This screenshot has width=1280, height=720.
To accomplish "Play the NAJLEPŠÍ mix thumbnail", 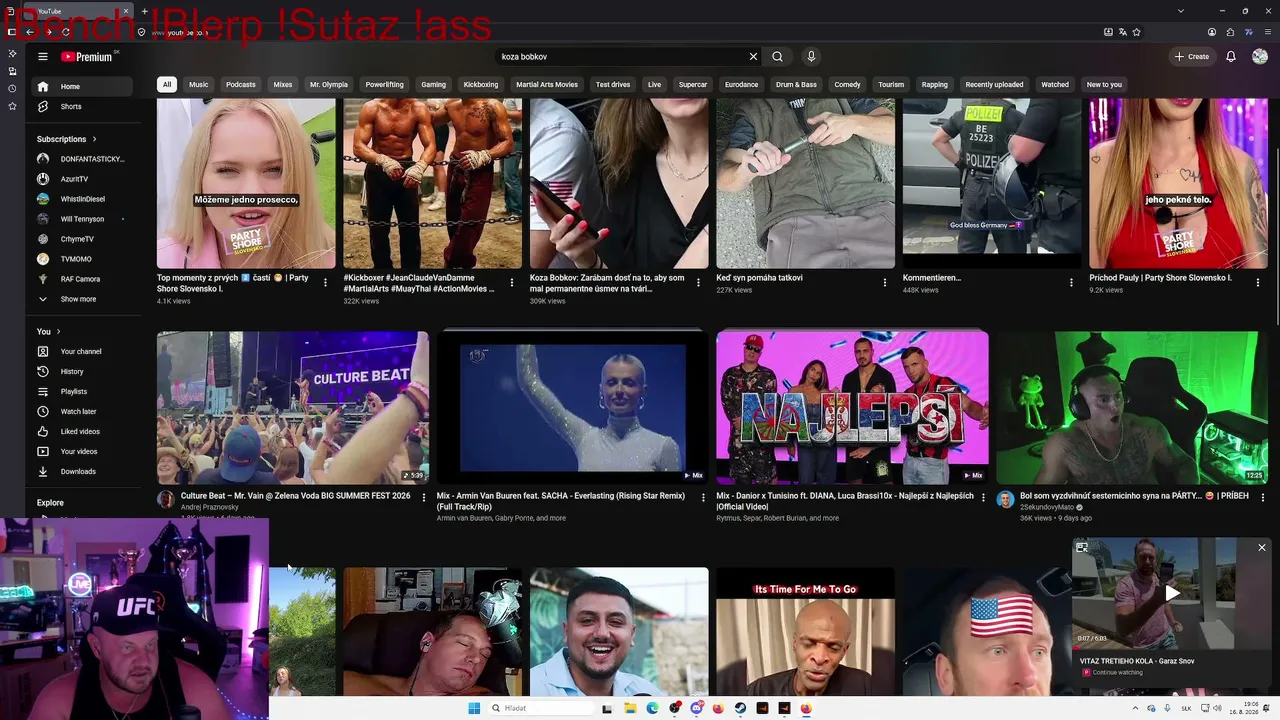I will point(852,408).
